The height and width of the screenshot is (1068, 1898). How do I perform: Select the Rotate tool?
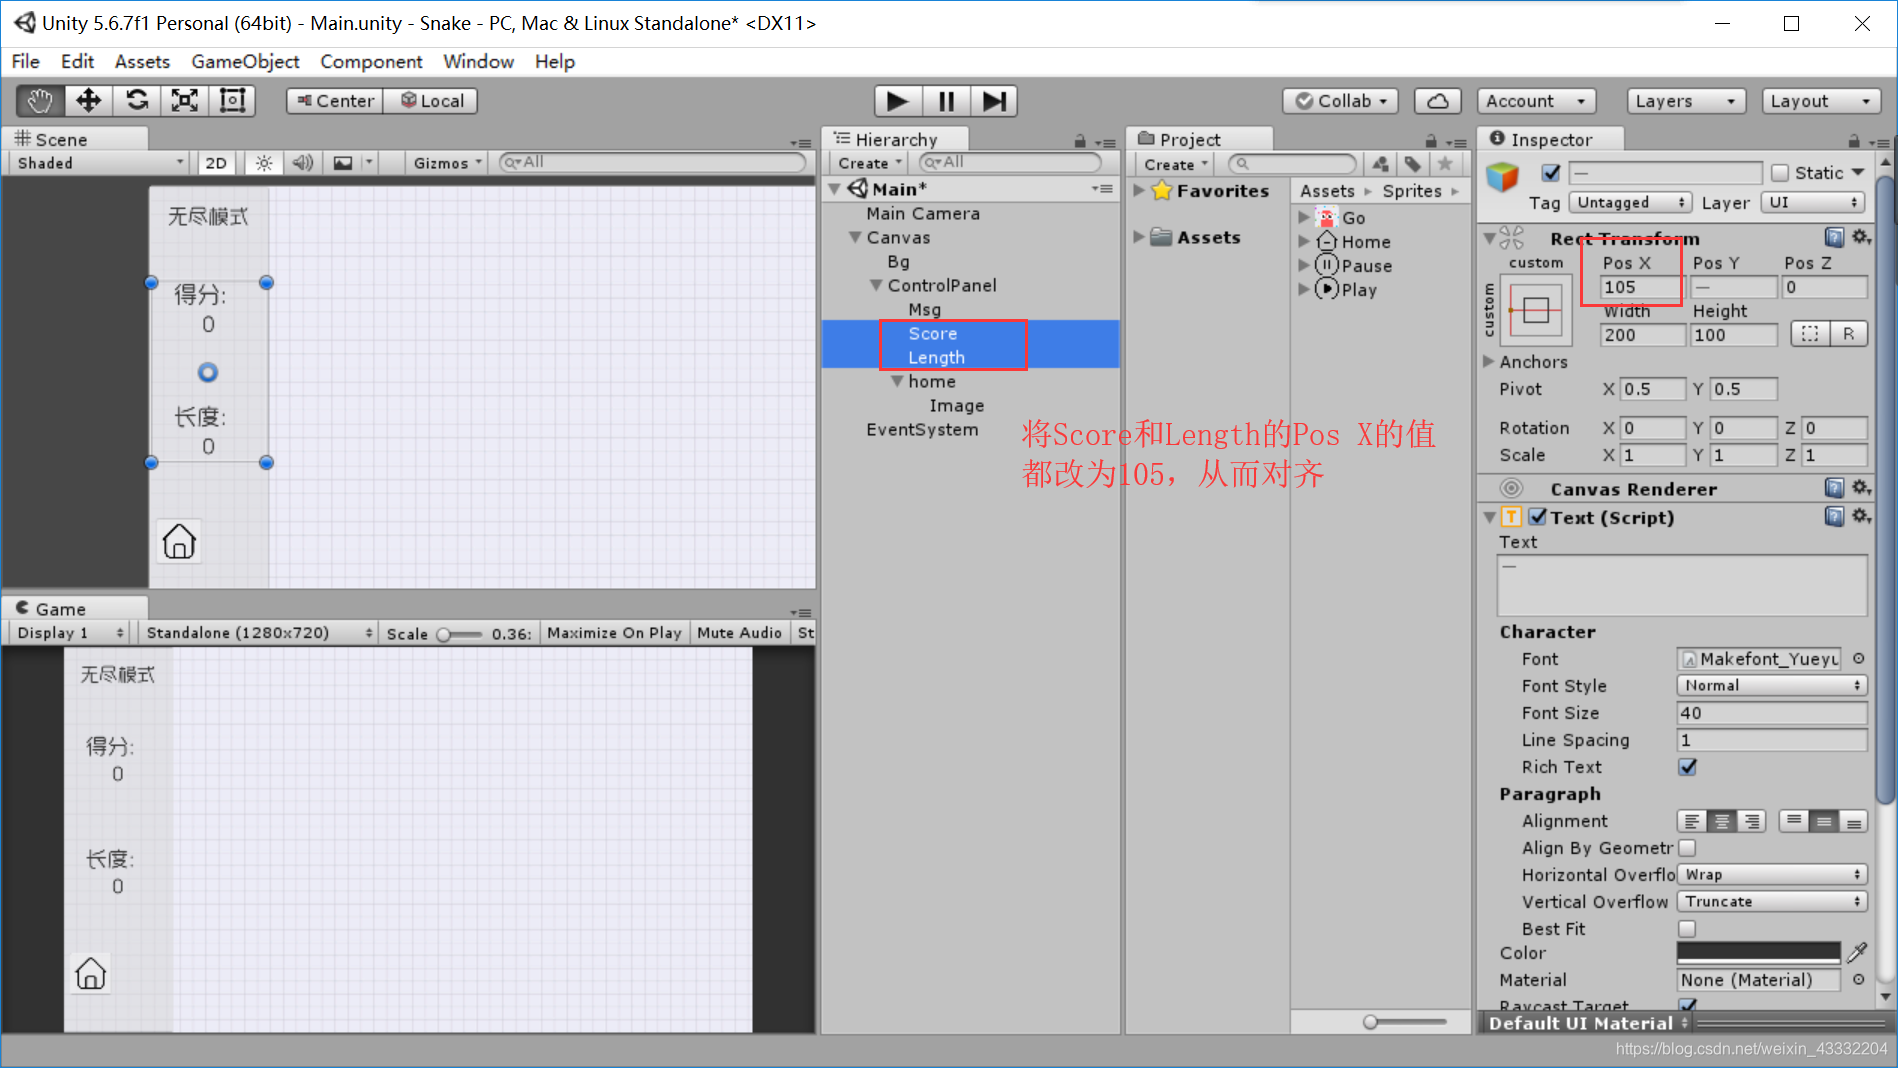click(136, 101)
